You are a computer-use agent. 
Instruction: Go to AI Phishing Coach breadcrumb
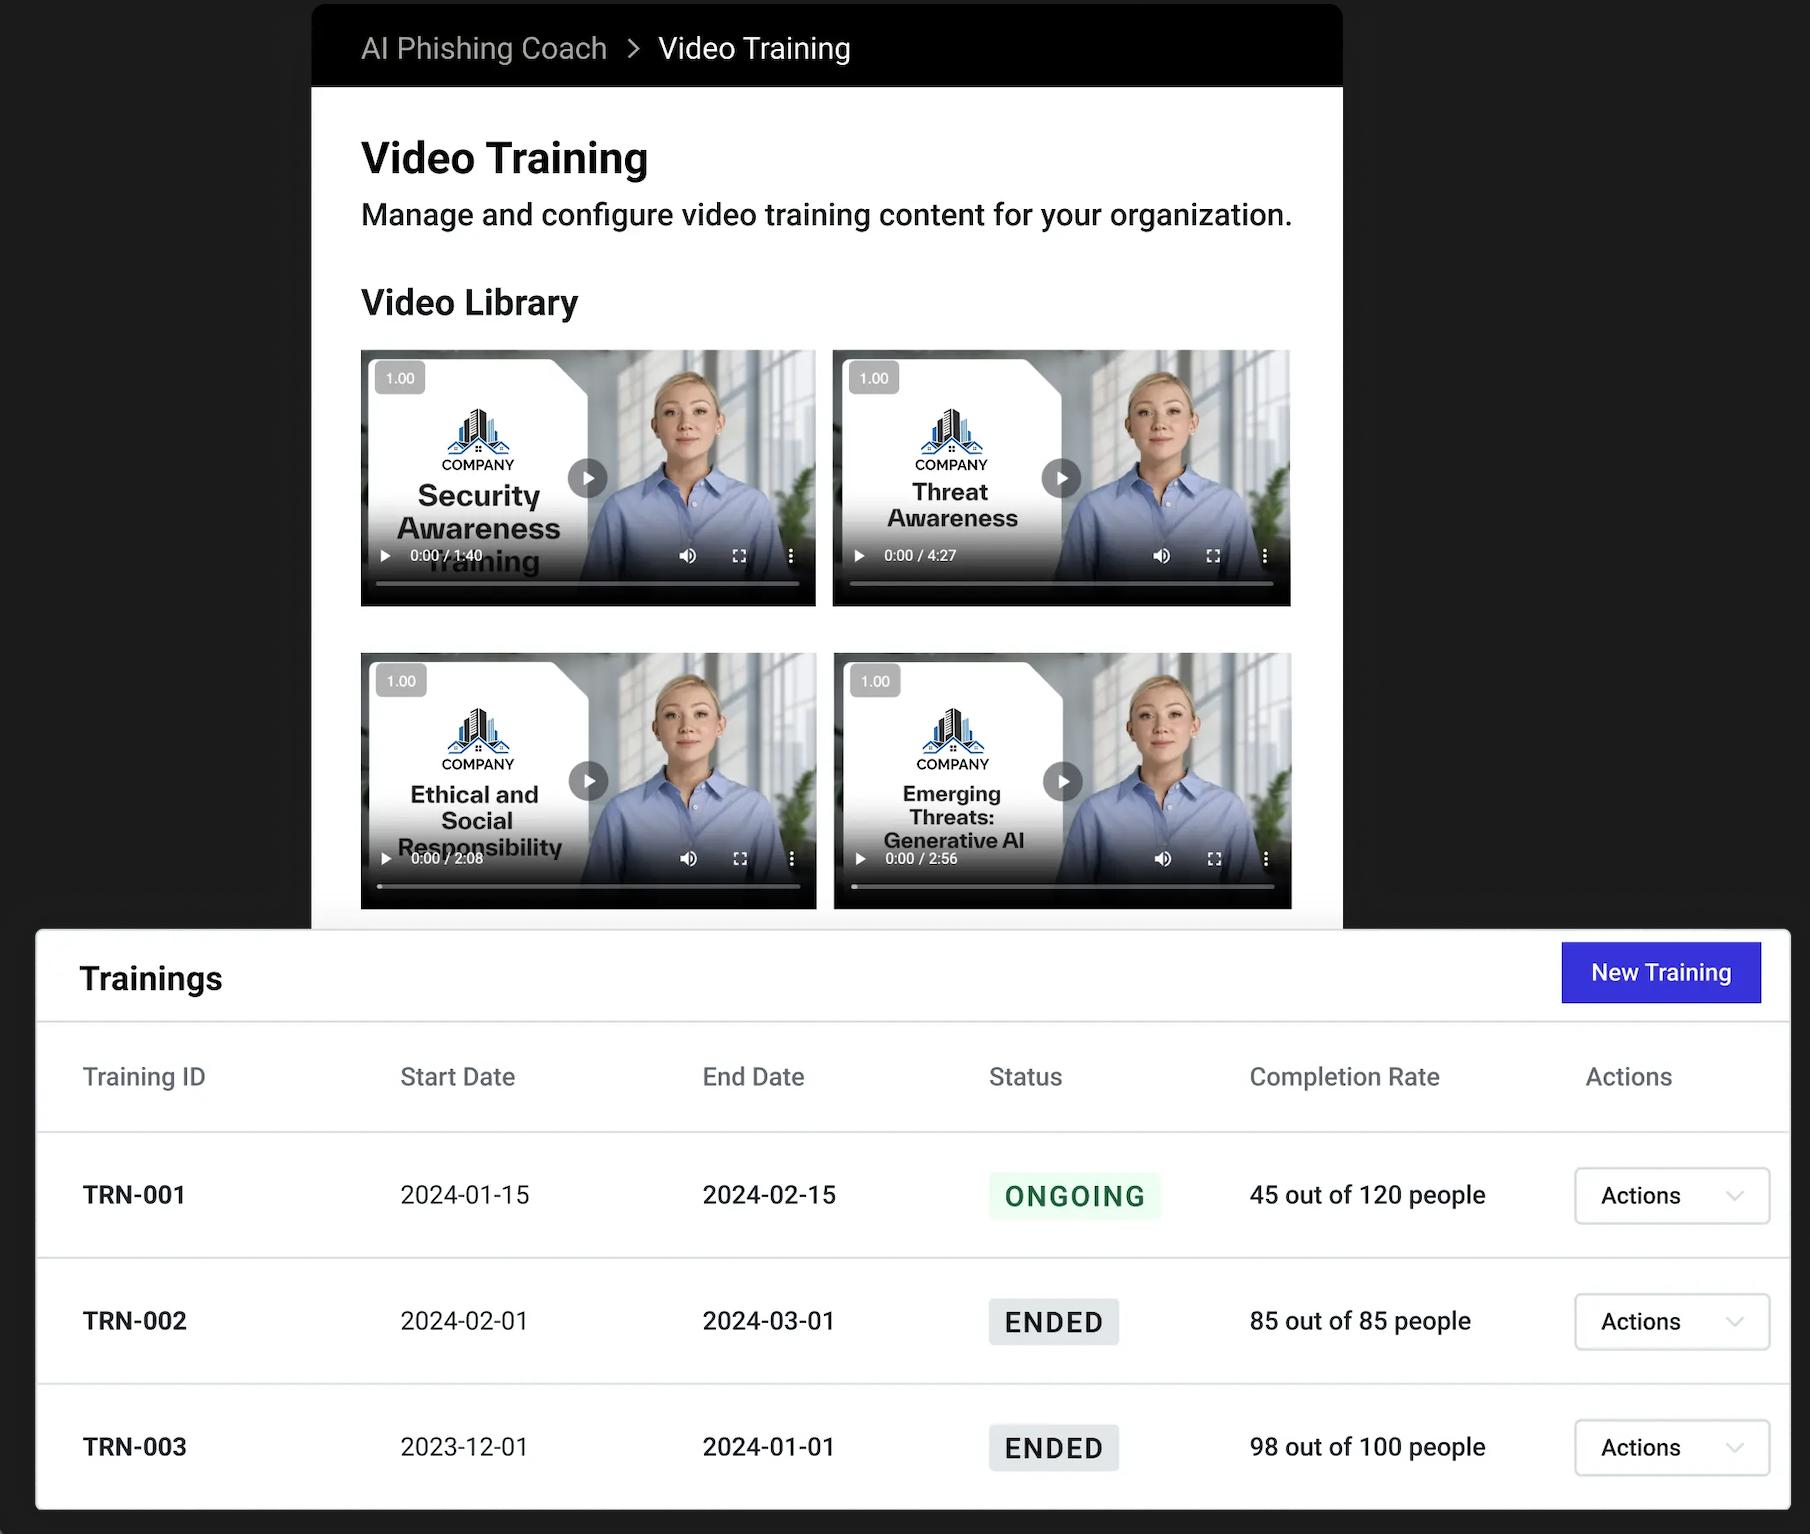pos(484,48)
